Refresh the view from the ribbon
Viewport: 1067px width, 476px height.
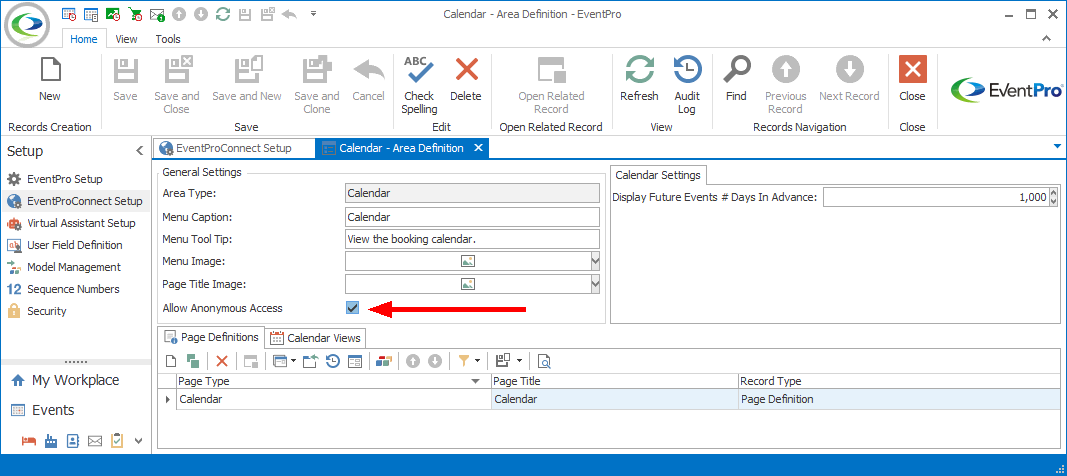point(639,80)
